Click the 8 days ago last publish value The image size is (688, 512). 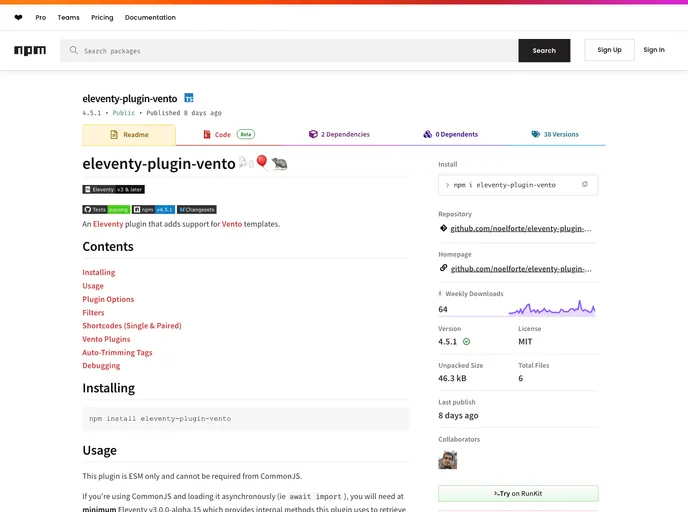tap(458, 415)
